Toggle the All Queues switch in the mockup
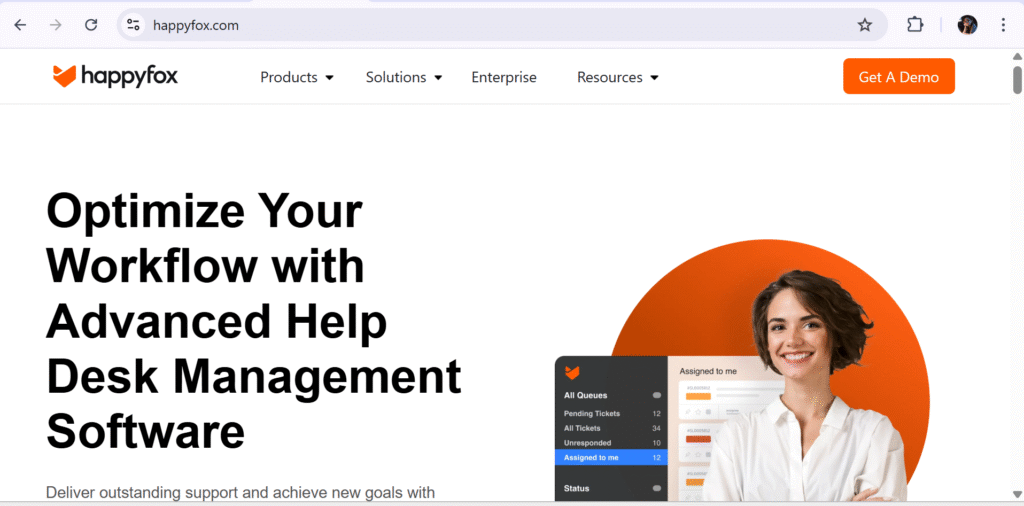 click(x=656, y=395)
